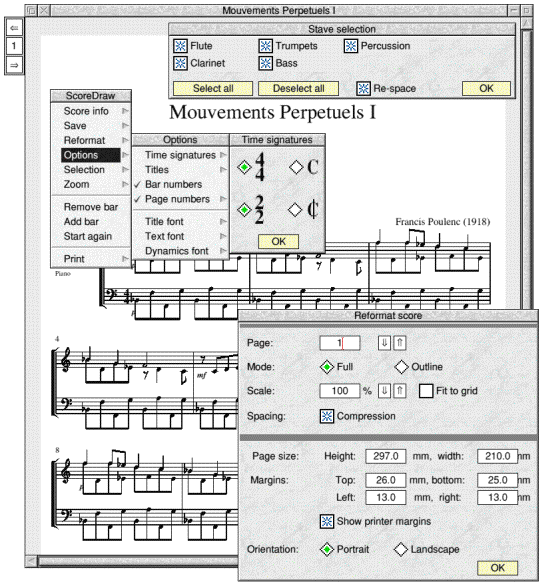Go to previous page with left arrow
543x586 pixels.
[x=14, y=28]
